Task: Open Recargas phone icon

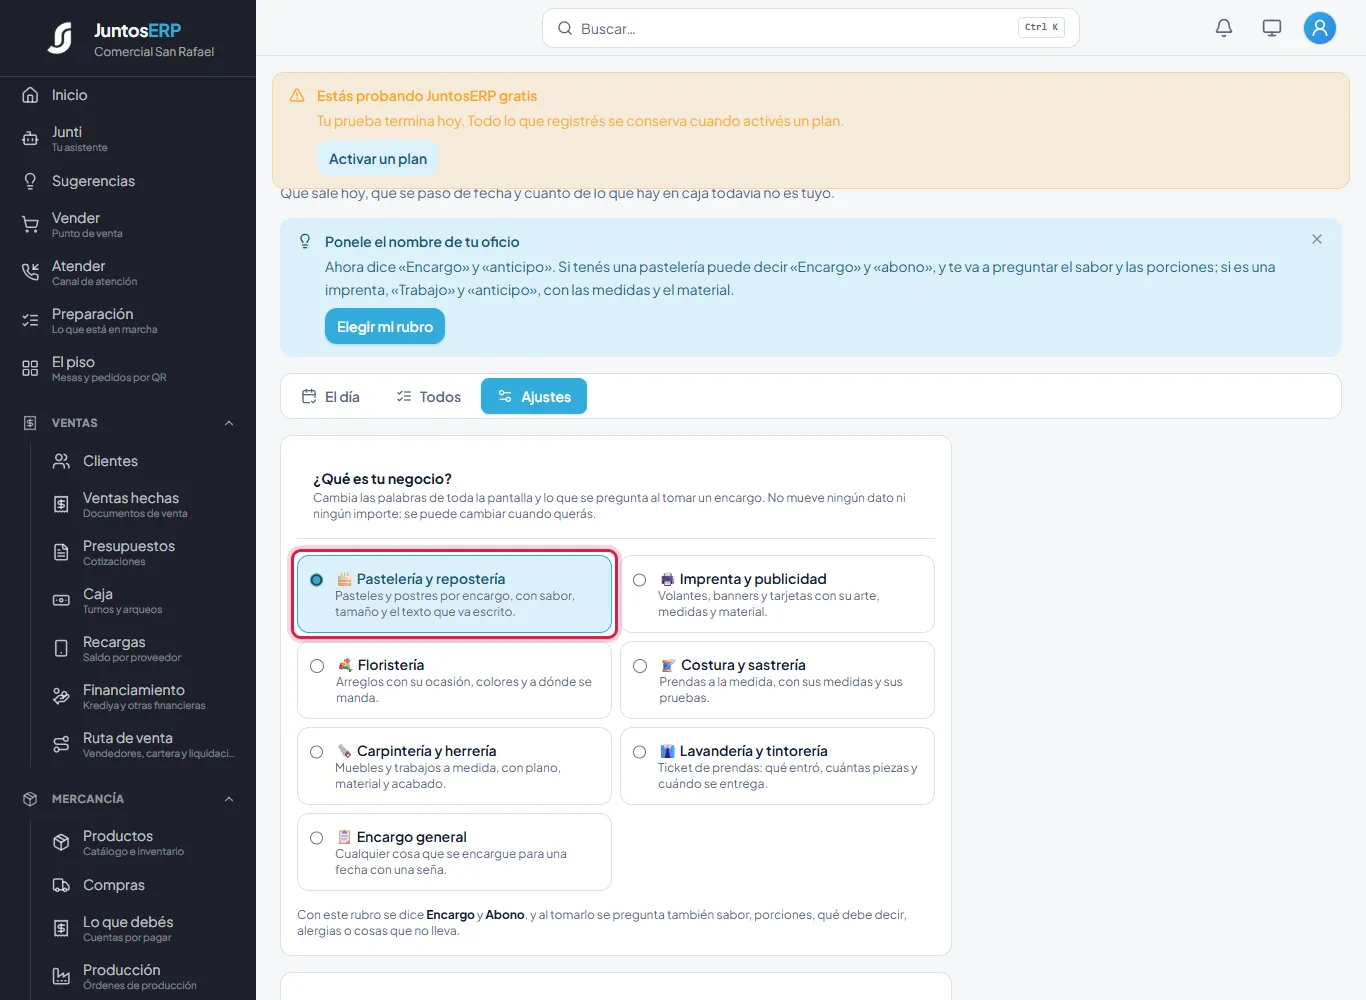Action: 61,649
